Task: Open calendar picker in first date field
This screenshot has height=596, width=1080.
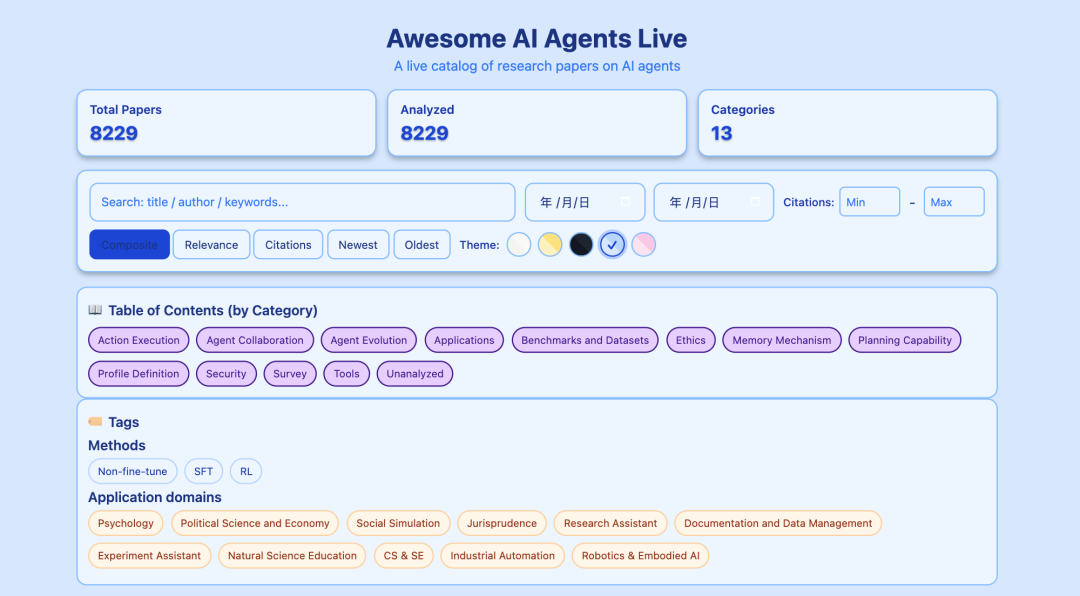Action: pos(625,202)
